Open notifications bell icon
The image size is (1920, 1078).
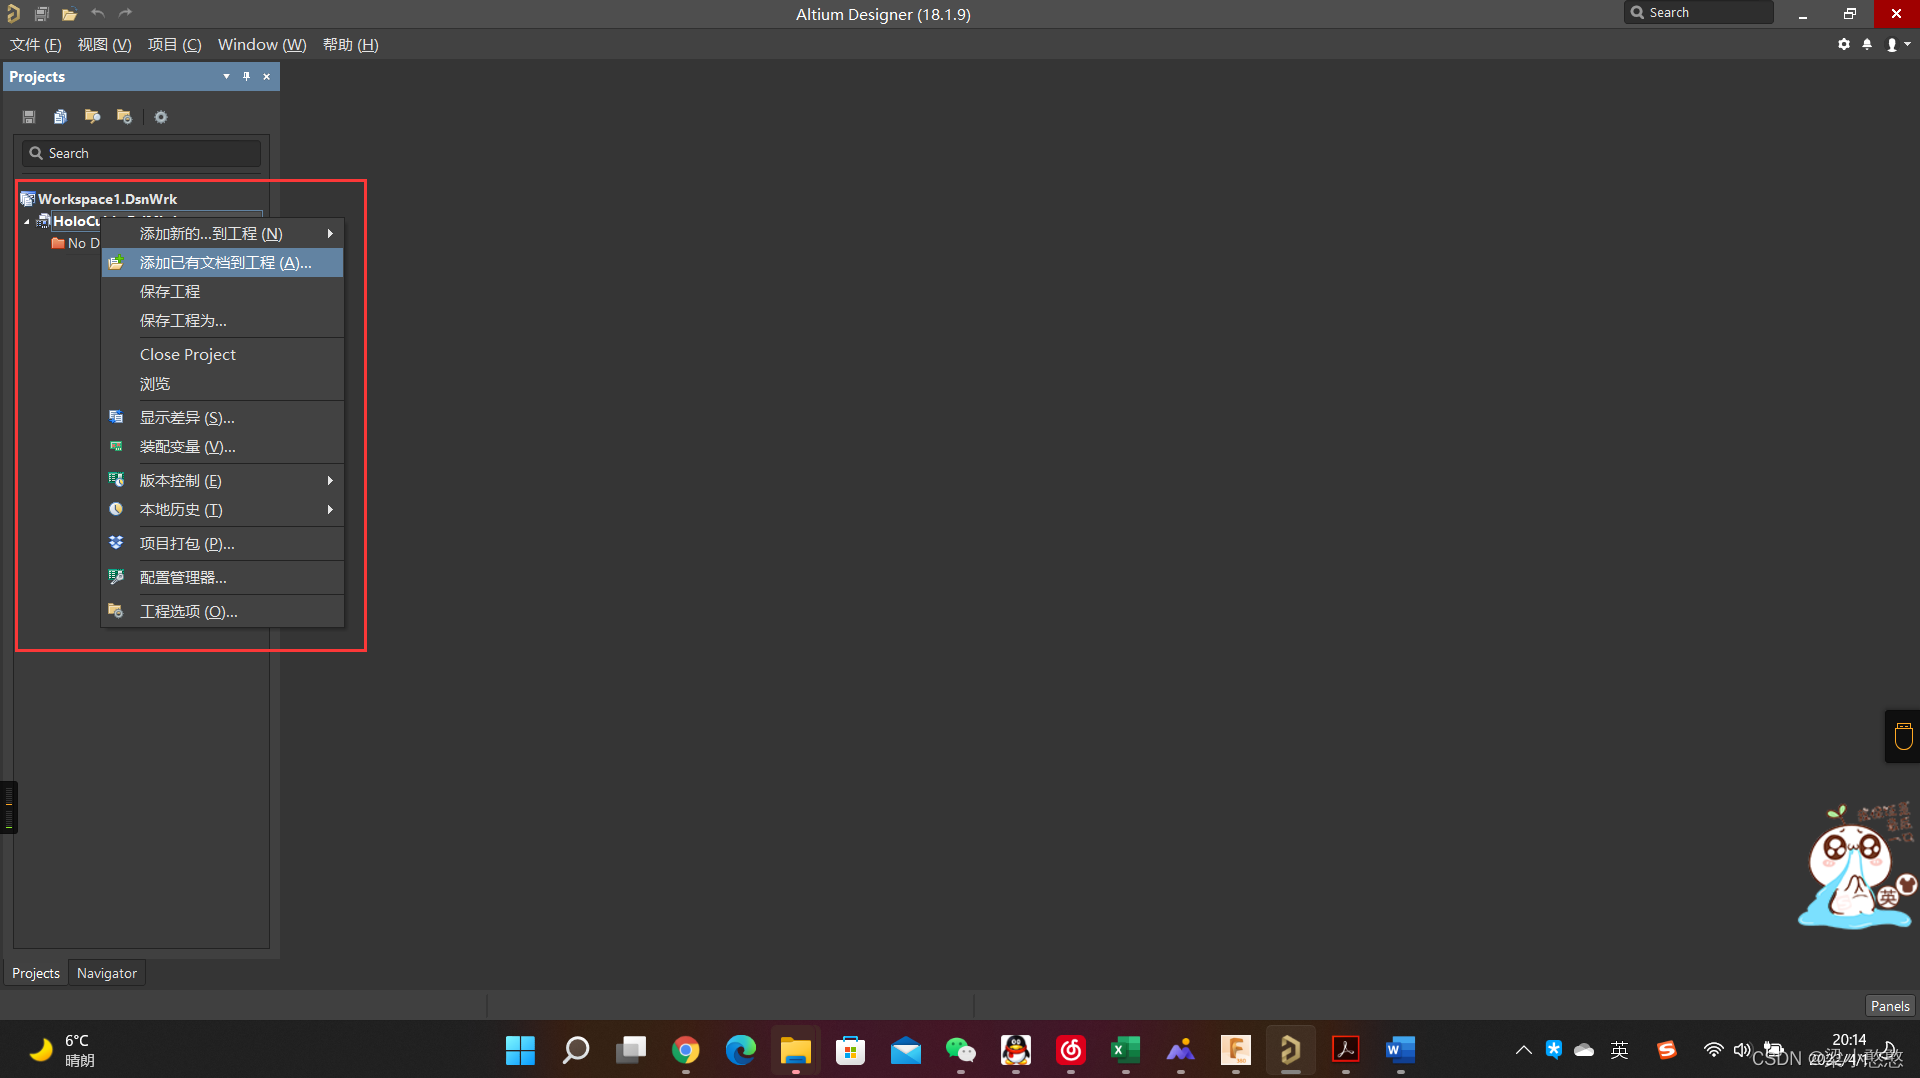point(1867,44)
